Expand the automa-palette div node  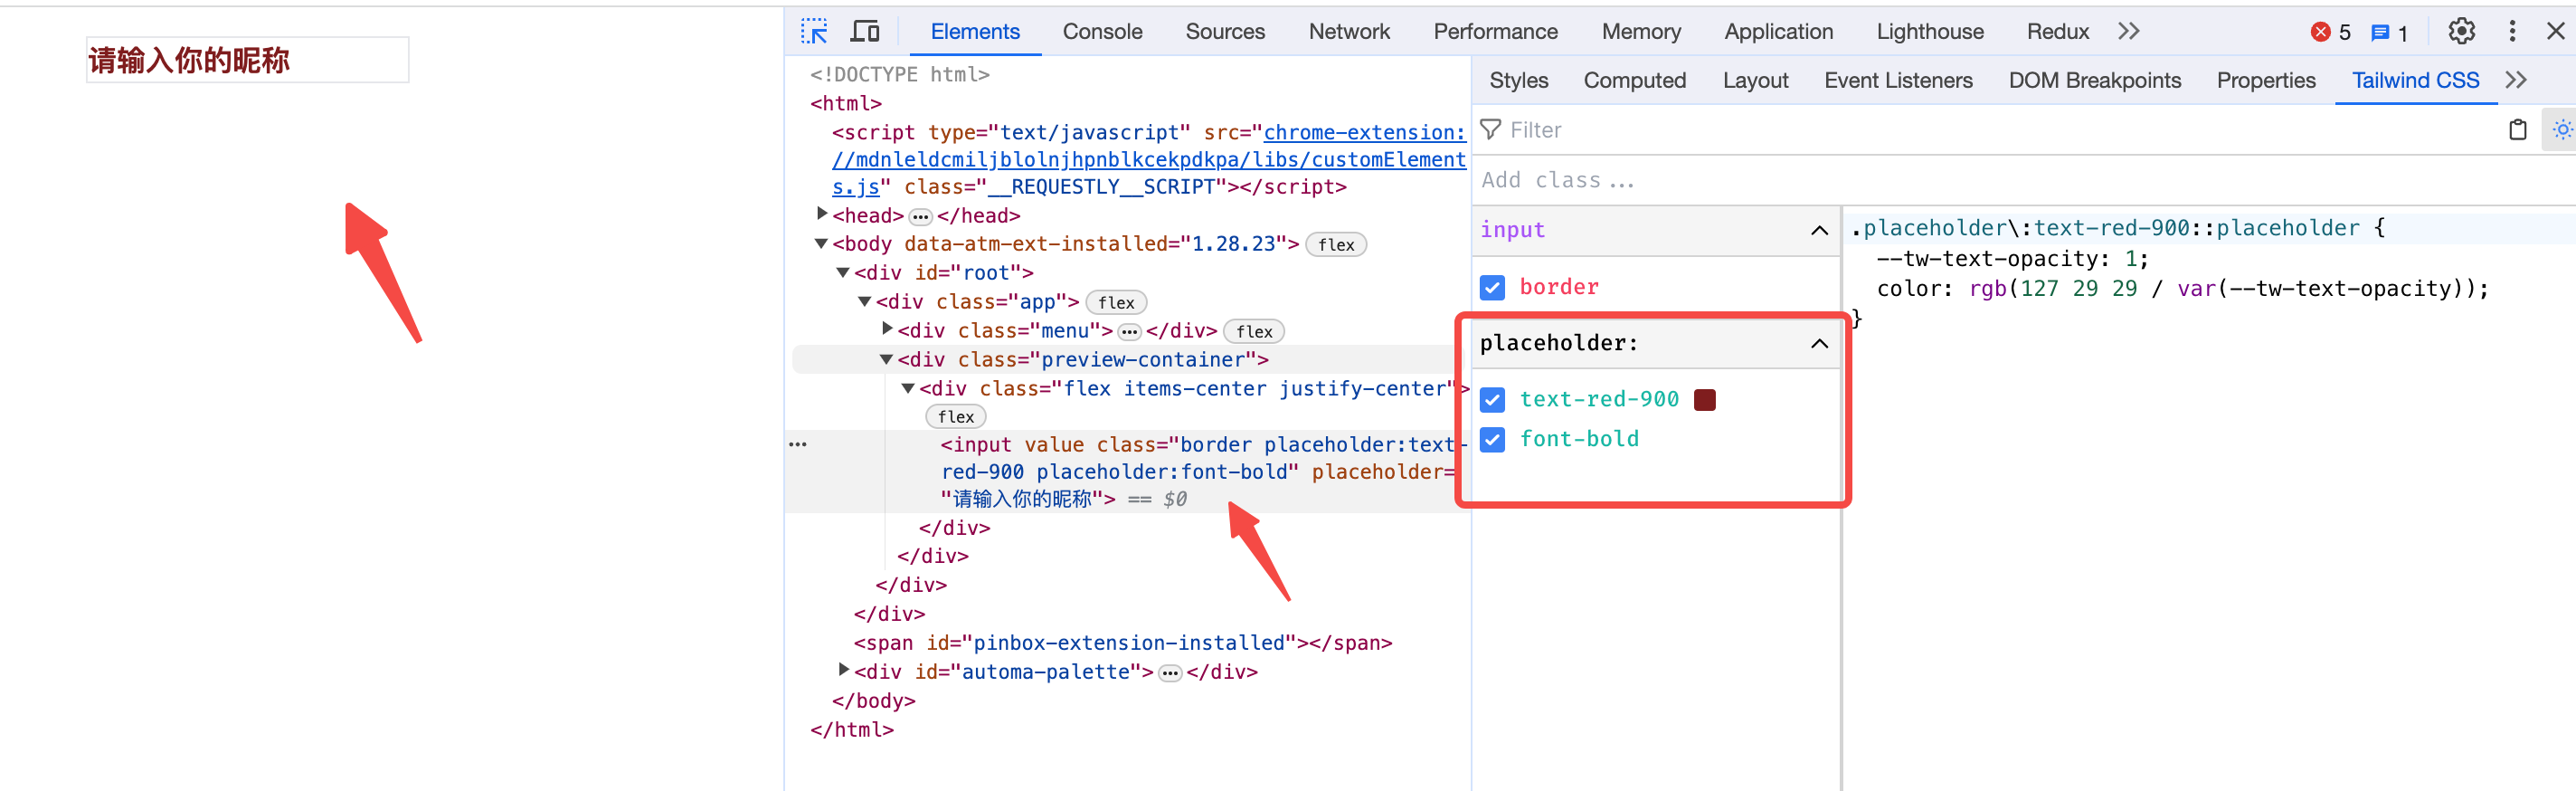[x=844, y=670]
